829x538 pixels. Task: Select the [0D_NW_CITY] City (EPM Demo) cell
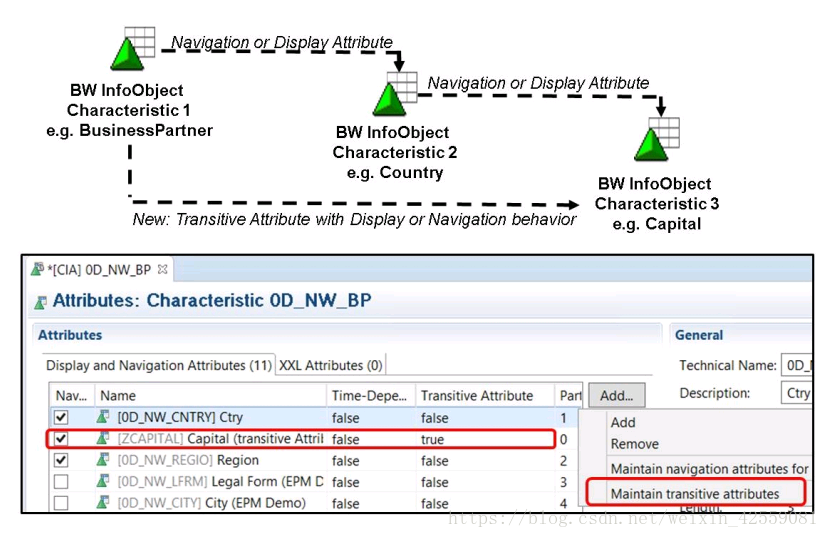pos(211,503)
